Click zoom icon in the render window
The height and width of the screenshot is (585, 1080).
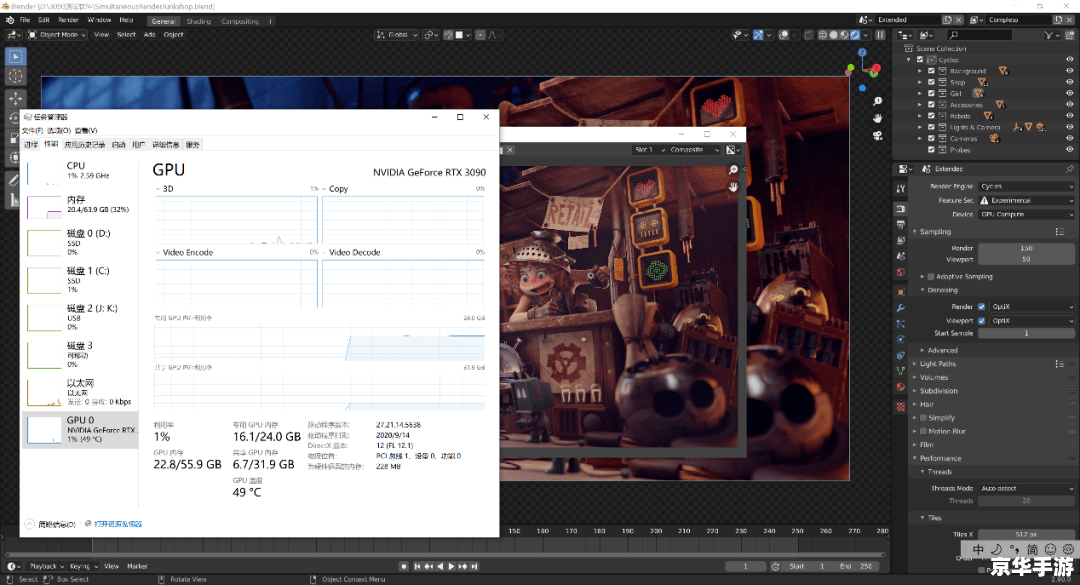click(733, 170)
